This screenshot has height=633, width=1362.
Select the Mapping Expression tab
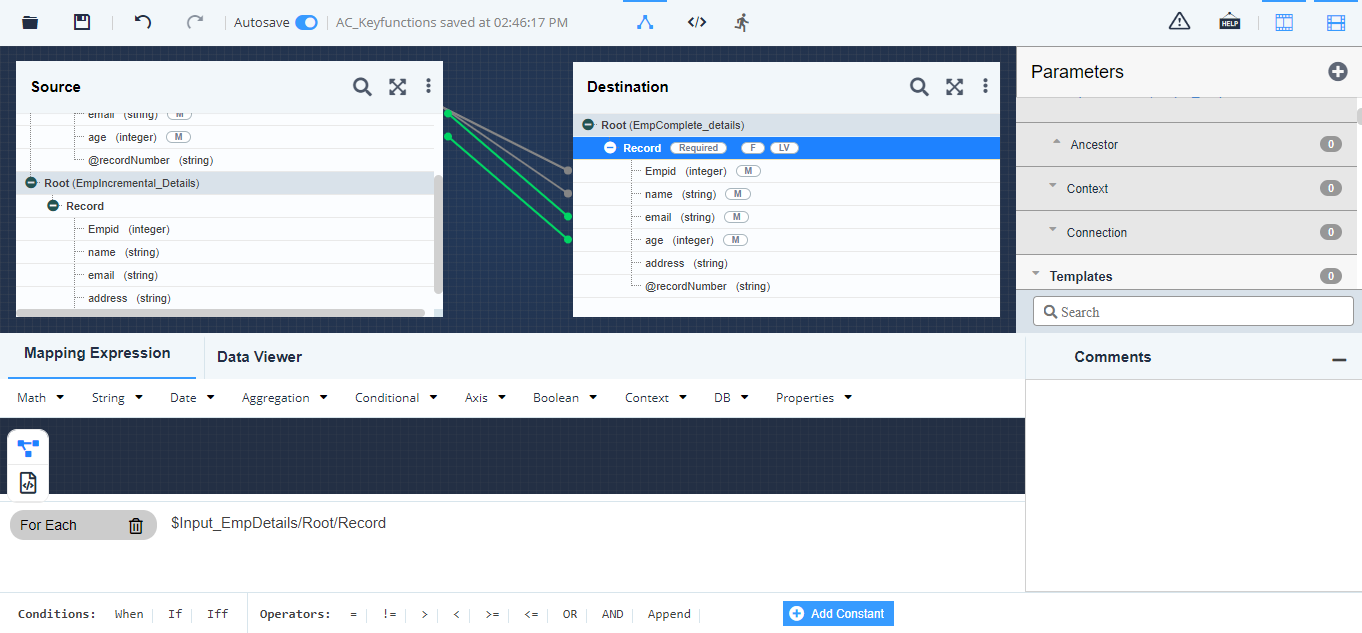97,353
